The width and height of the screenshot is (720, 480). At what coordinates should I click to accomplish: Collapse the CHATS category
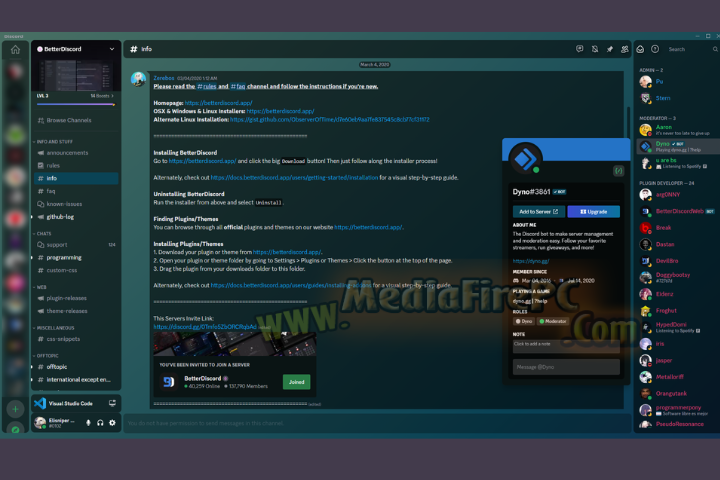(x=42, y=233)
